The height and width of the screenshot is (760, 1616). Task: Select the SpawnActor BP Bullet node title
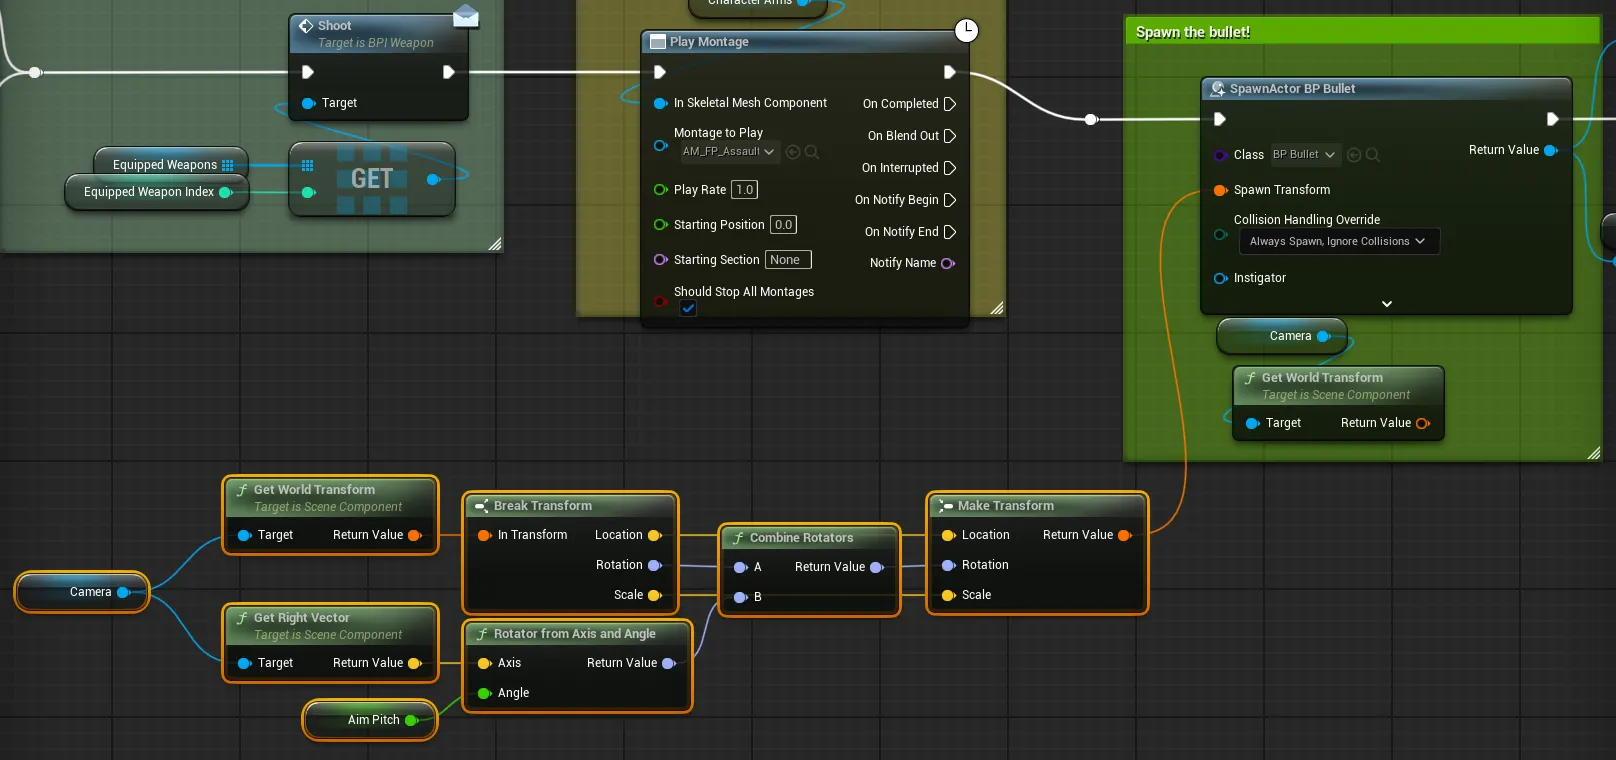pyautogui.click(x=1292, y=89)
